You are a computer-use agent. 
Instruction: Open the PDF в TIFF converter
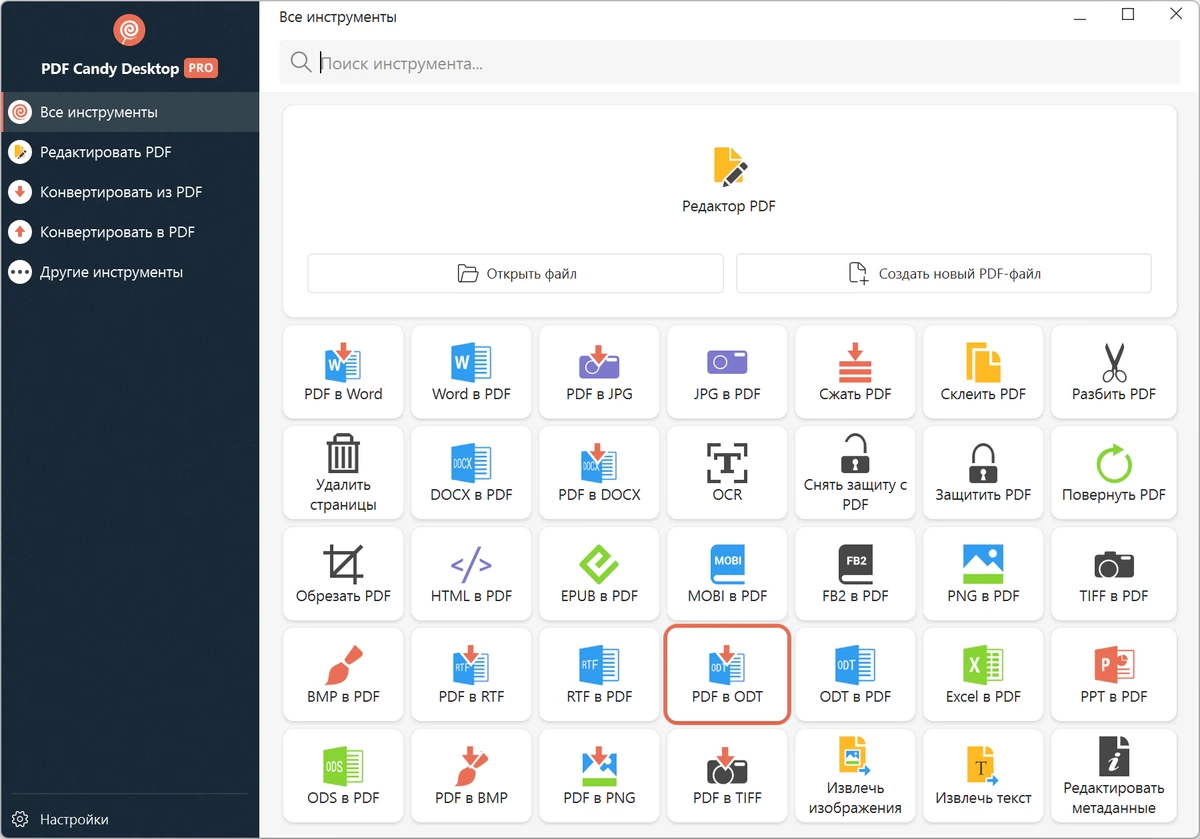(727, 775)
